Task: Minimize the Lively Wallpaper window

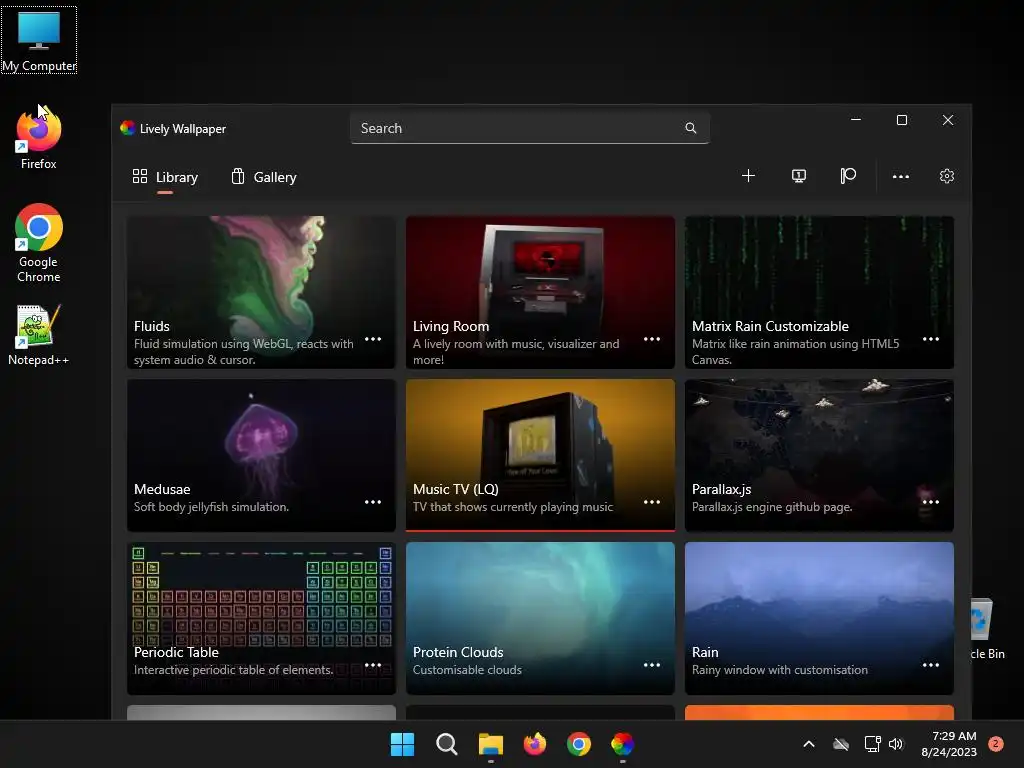Action: click(856, 120)
